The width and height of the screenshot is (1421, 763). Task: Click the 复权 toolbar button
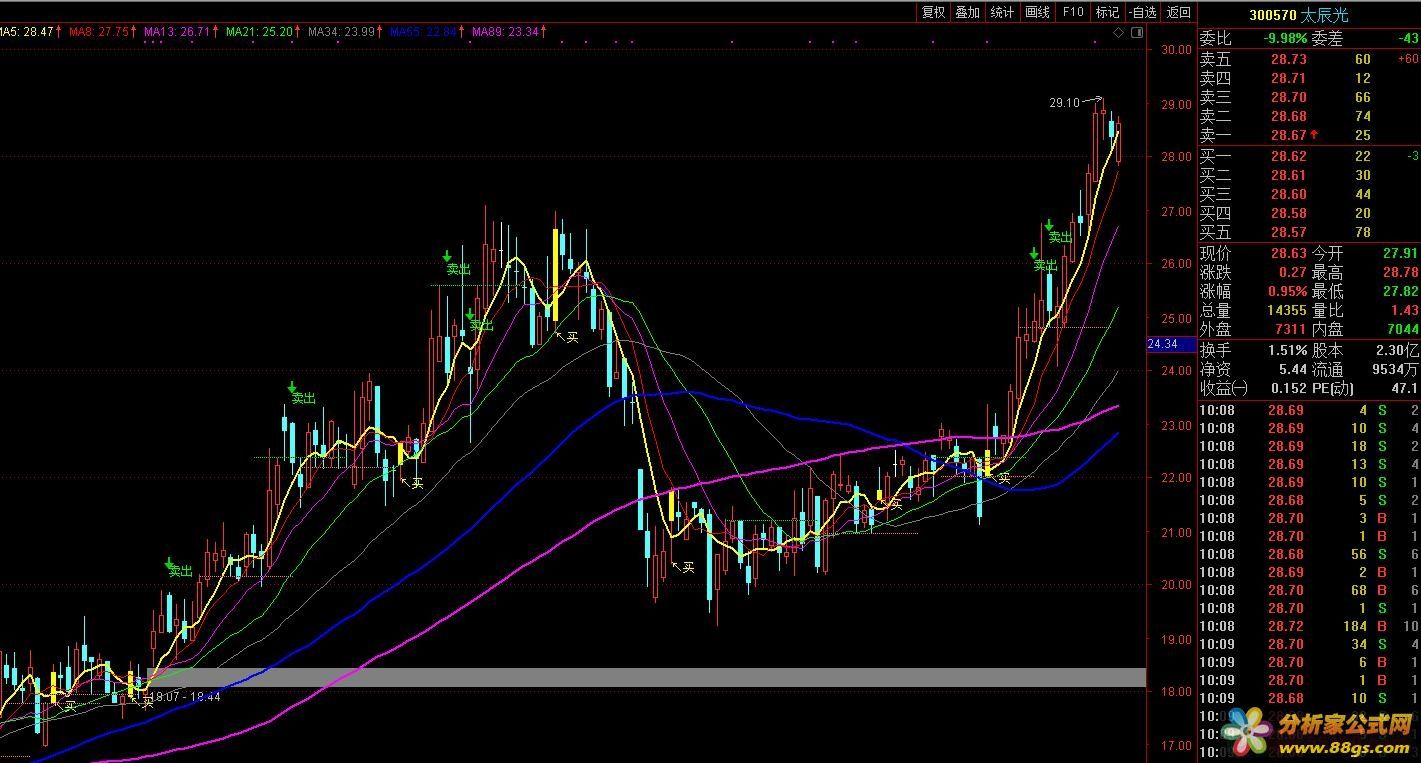(934, 12)
